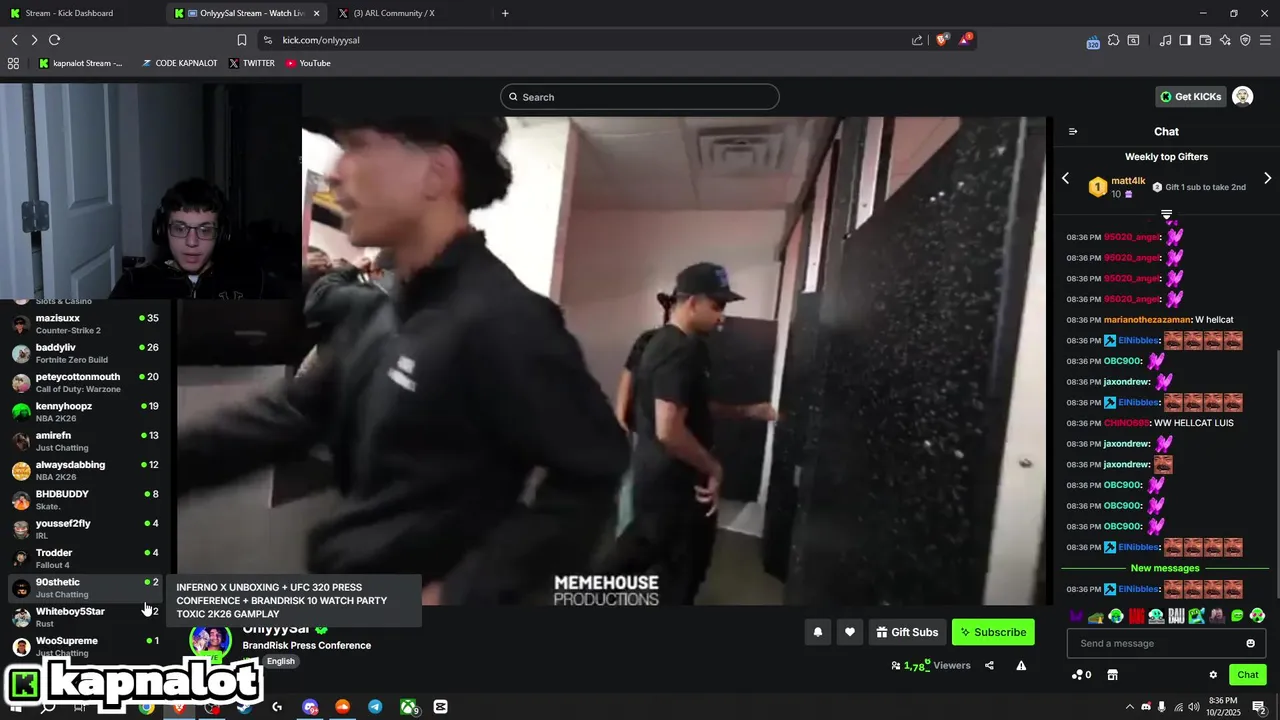Open mazisuxx channel in sidebar
Screen dimensions: 1280x720
(x=85, y=324)
